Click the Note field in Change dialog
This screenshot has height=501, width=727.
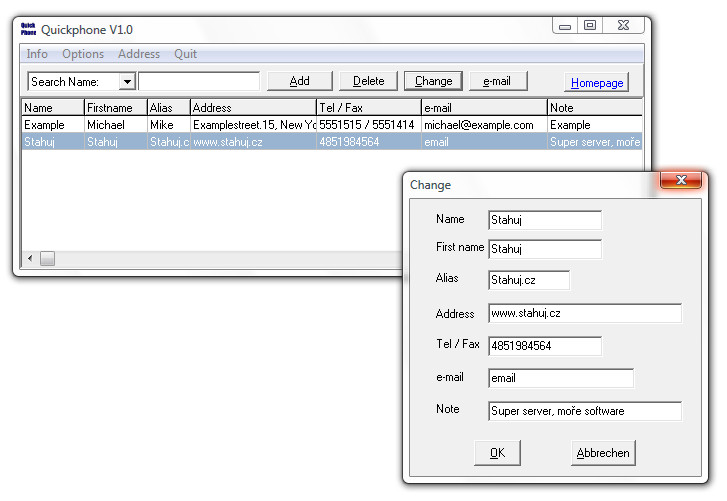585,411
